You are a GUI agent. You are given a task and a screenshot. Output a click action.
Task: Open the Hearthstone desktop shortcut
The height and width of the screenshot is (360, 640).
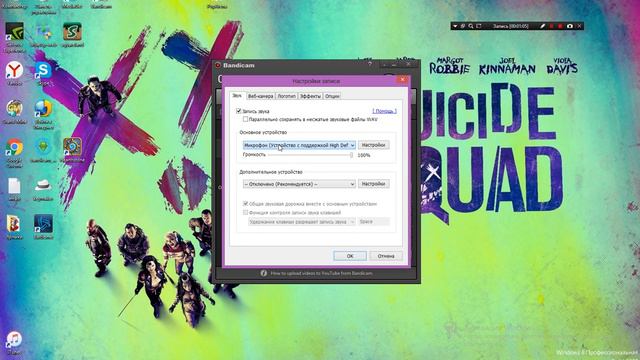point(72,147)
